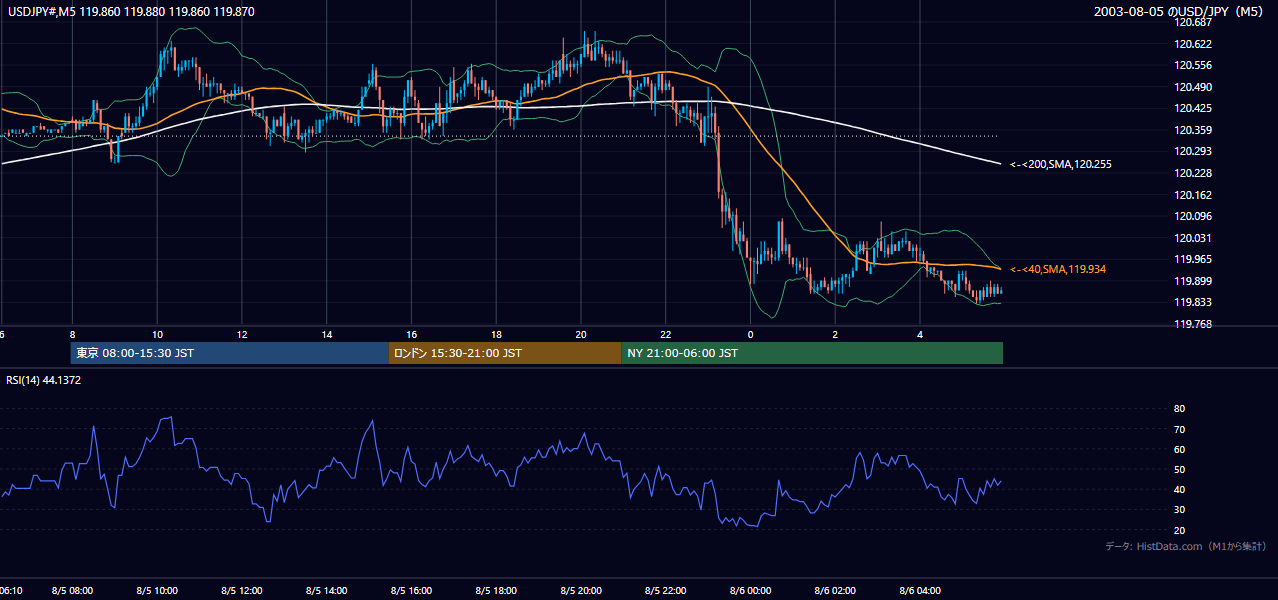
Task: Click the HistData.com data credit text
Action: pos(1186,546)
